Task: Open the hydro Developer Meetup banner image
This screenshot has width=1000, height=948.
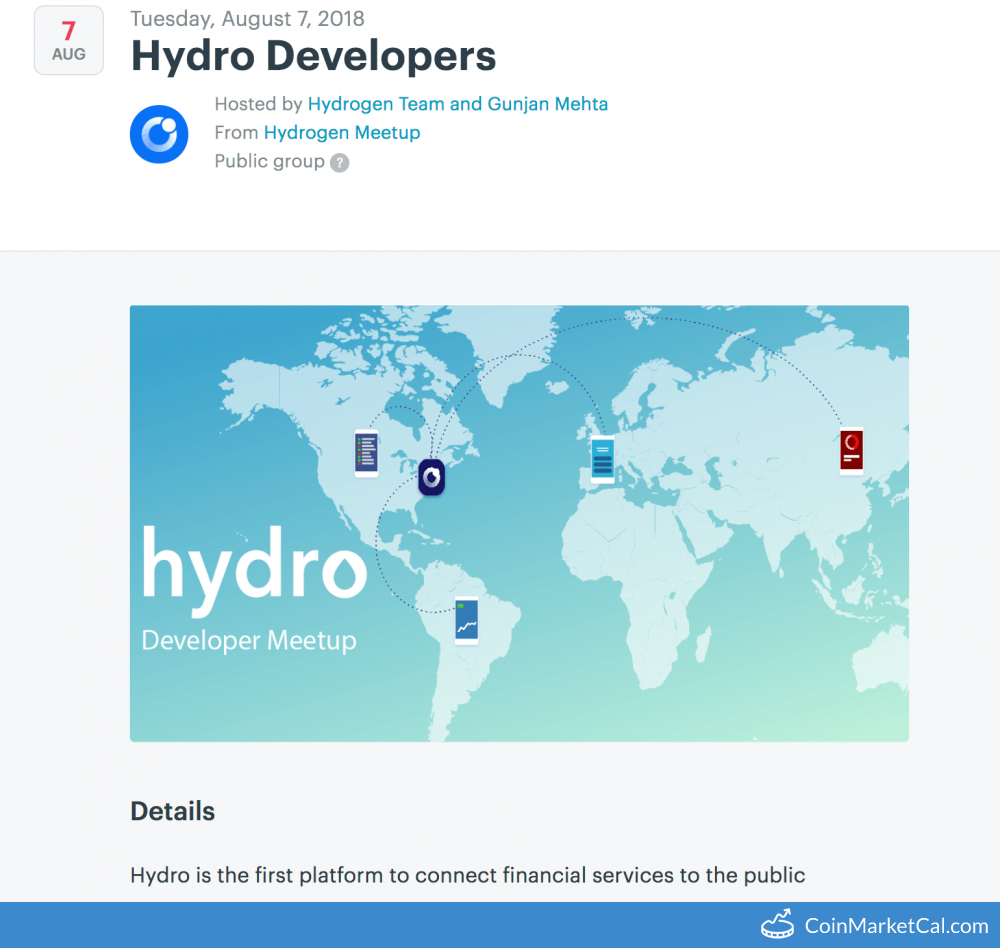Action: coord(519,523)
